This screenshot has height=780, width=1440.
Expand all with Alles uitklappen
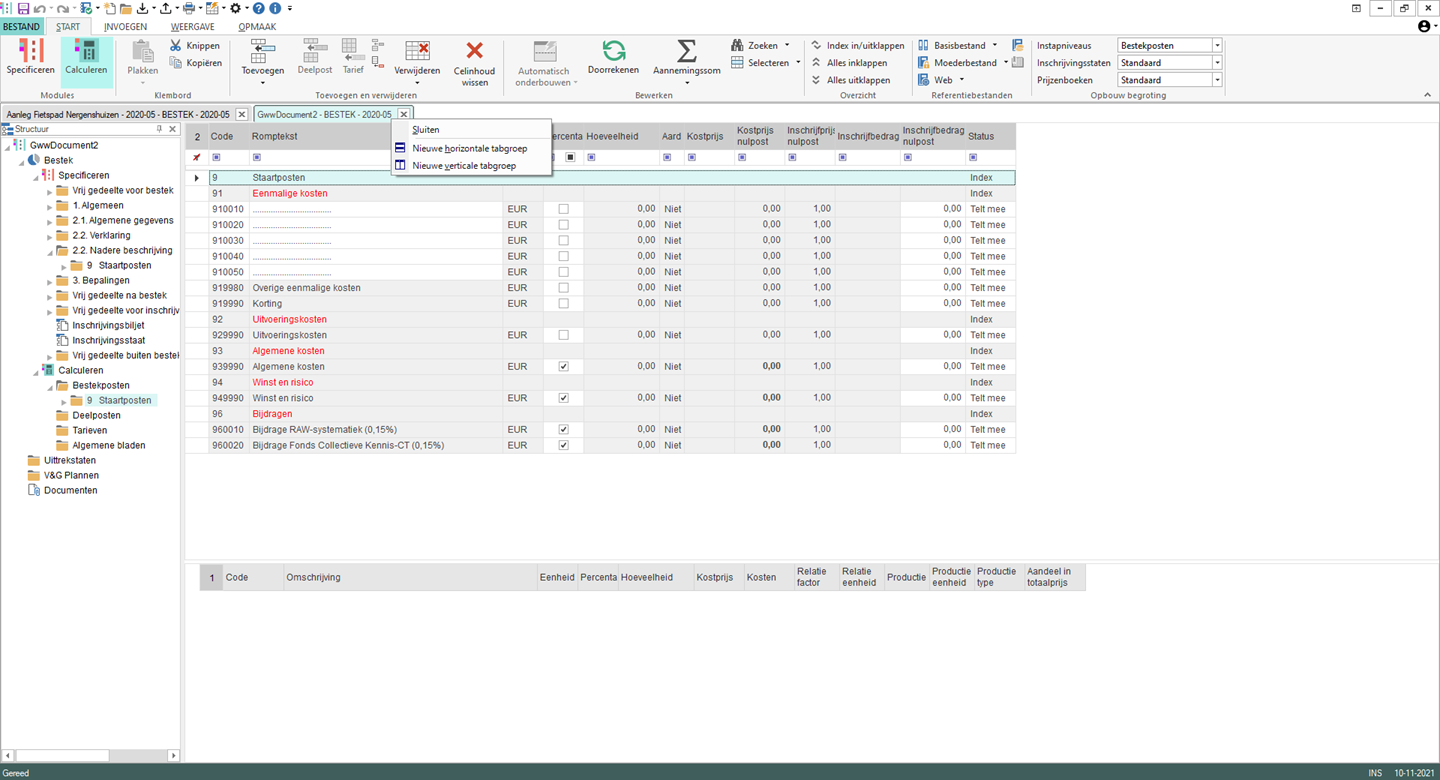tap(851, 80)
